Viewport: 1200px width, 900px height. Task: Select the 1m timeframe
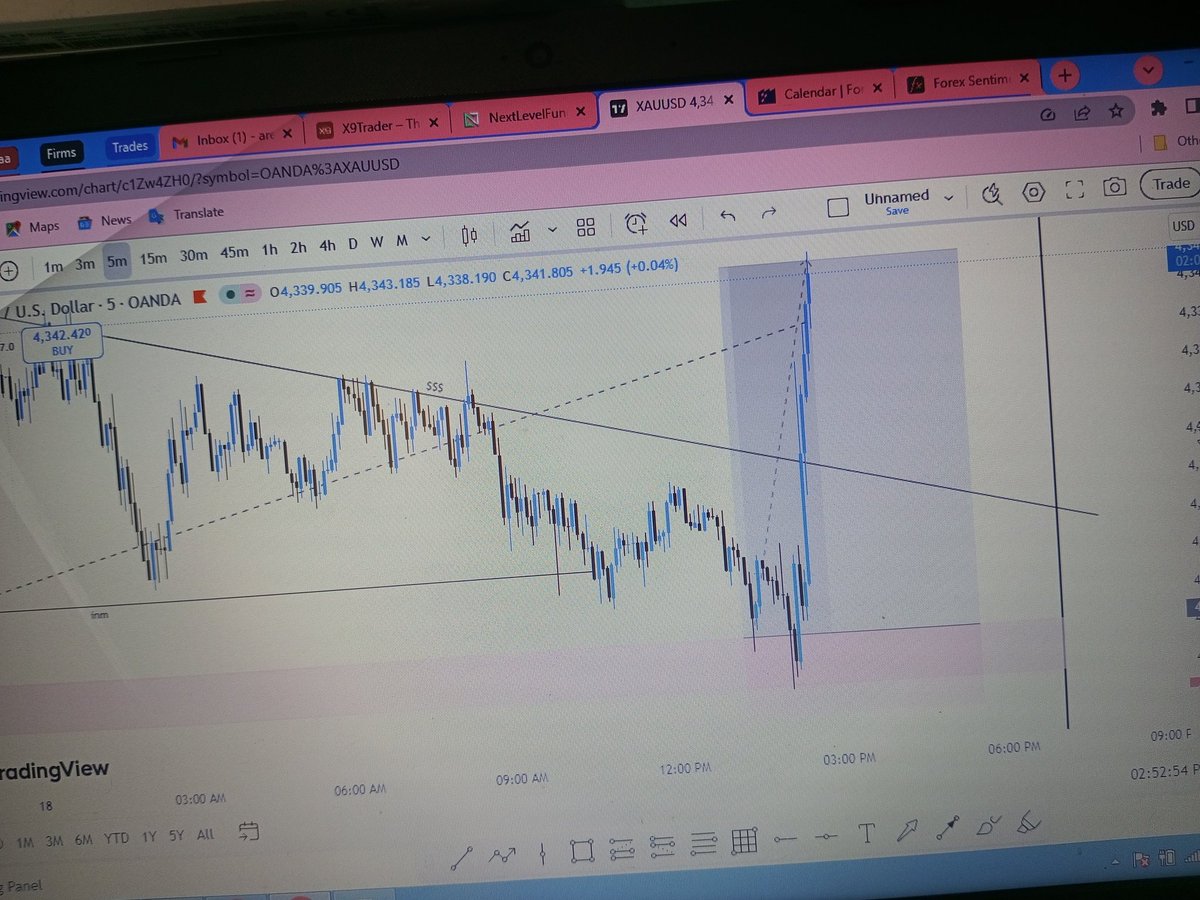[54, 267]
